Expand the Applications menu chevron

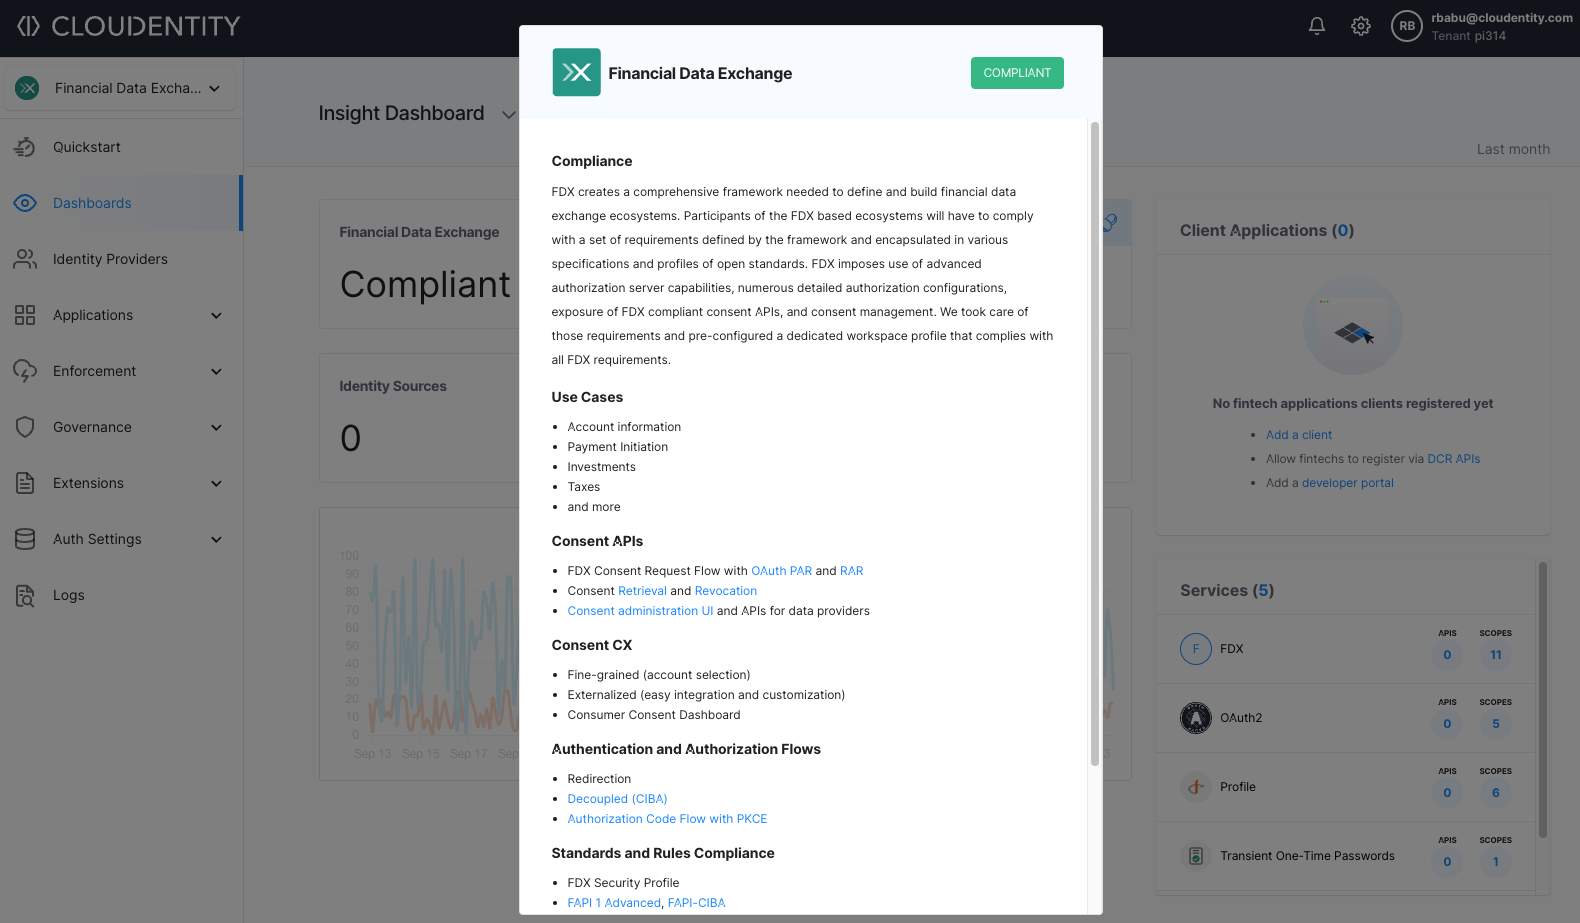[x=216, y=316]
